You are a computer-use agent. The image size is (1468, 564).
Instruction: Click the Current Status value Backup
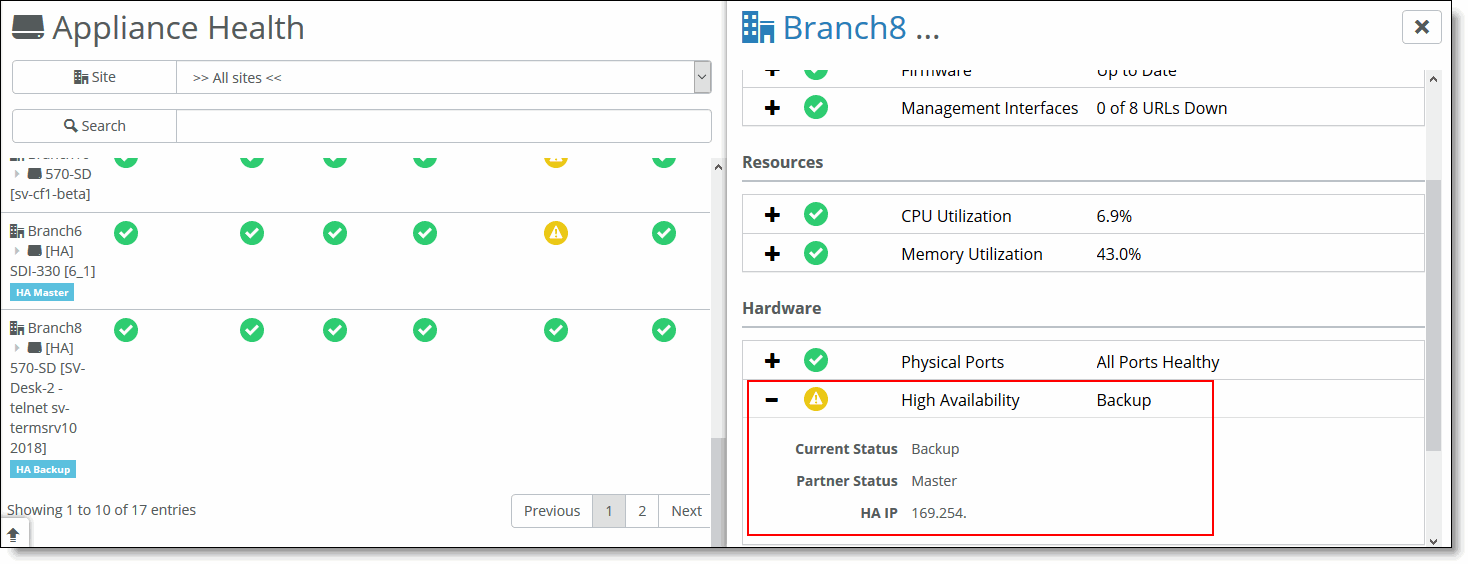click(935, 449)
